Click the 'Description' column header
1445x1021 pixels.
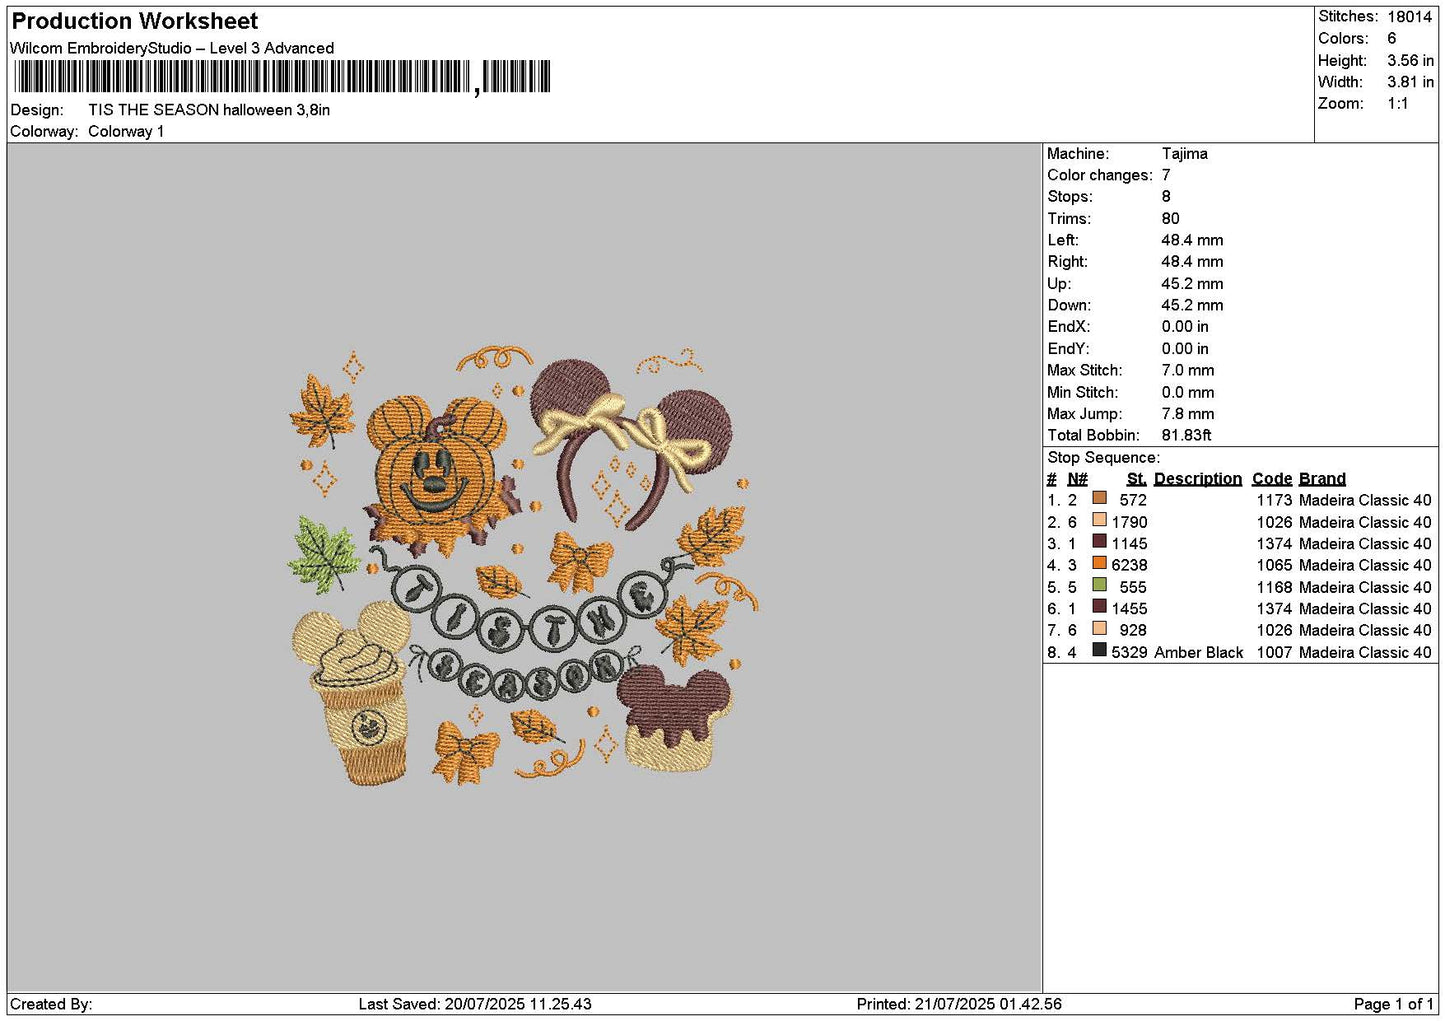[1197, 479]
